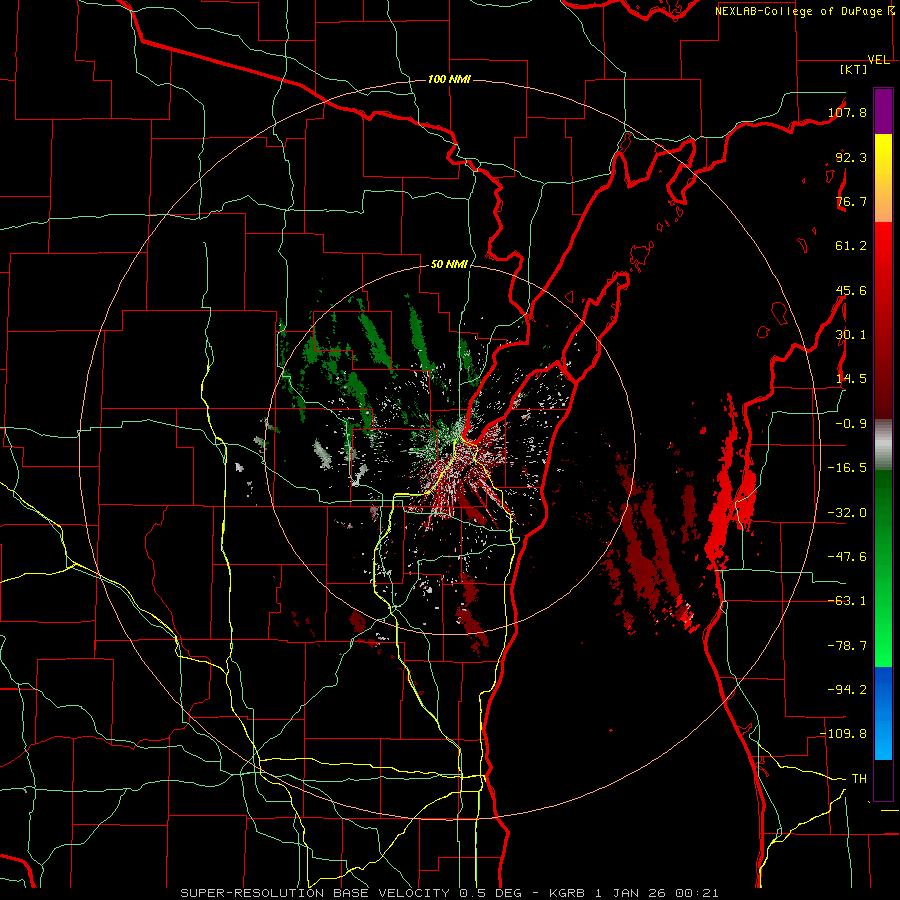The width and height of the screenshot is (900, 900).
Task: Click the -78.7 value on the velocity scale
Action: point(848,646)
